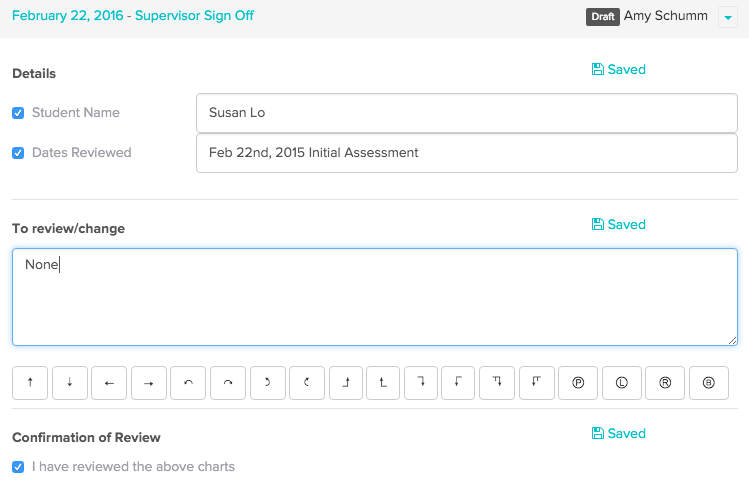Uncheck the Student Name checkbox
The width and height of the screenshot is (749, 489).
[x=18, y=113]
